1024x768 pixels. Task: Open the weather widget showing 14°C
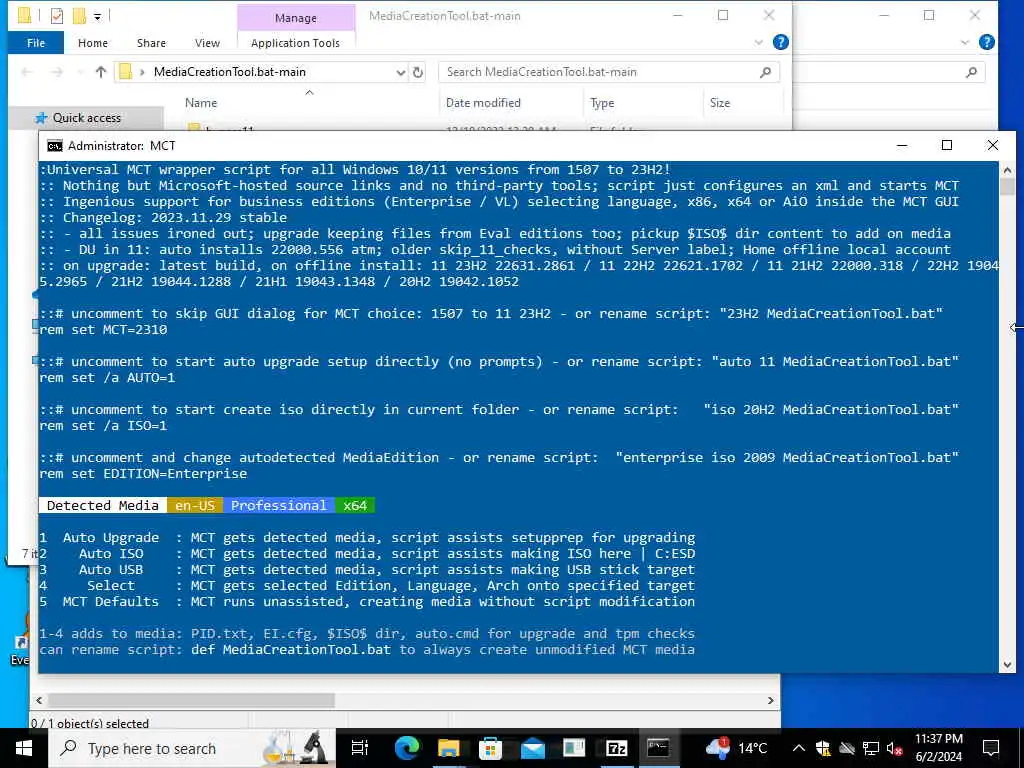coord(737,748)
